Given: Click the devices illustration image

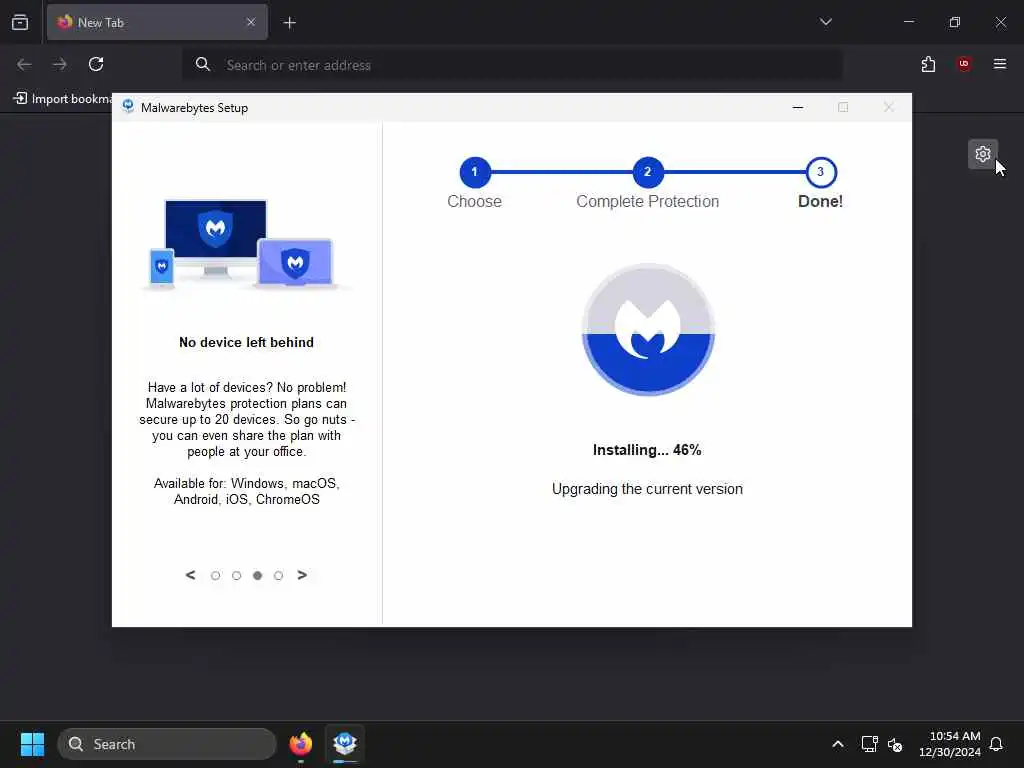Looking at the screenshot, I should (x=246, y=244).
